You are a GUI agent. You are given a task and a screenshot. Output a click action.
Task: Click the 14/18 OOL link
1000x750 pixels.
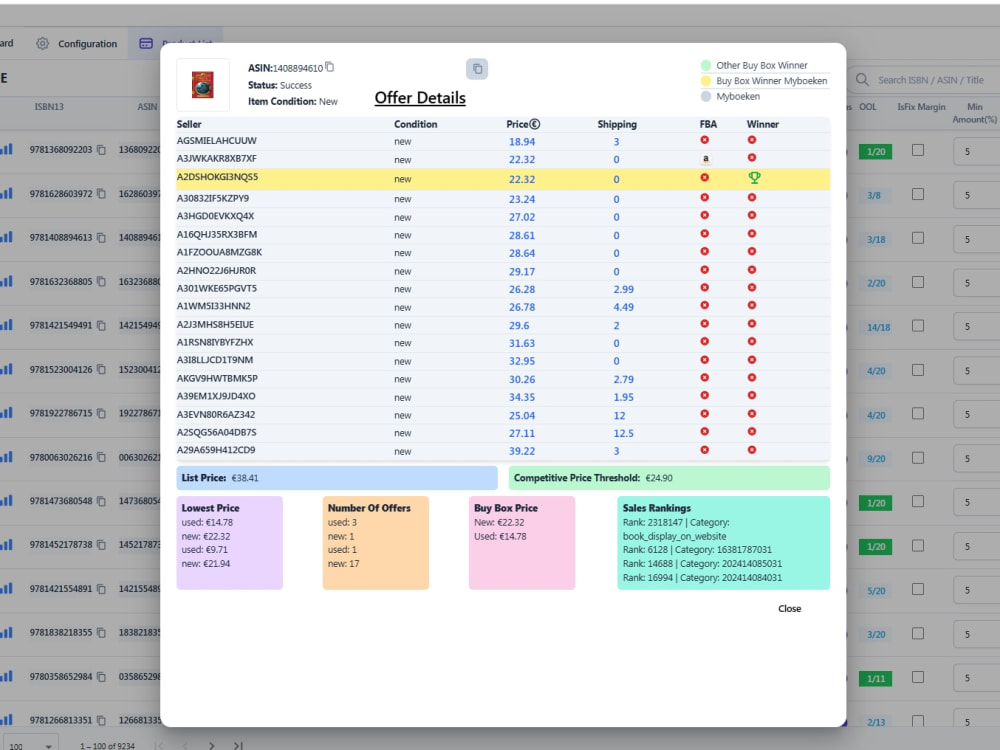[878, 327]
